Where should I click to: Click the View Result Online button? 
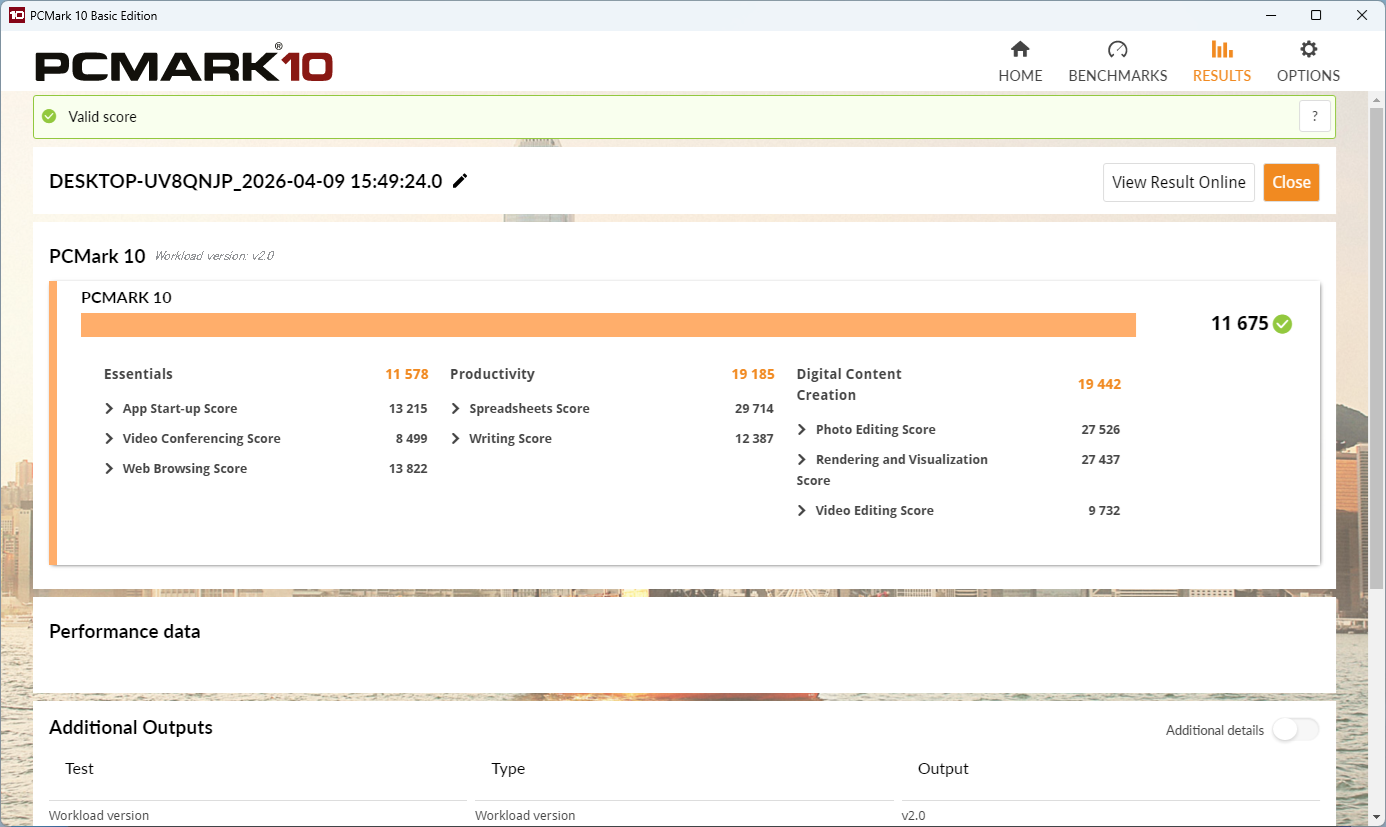click(x=1179, y=182)
